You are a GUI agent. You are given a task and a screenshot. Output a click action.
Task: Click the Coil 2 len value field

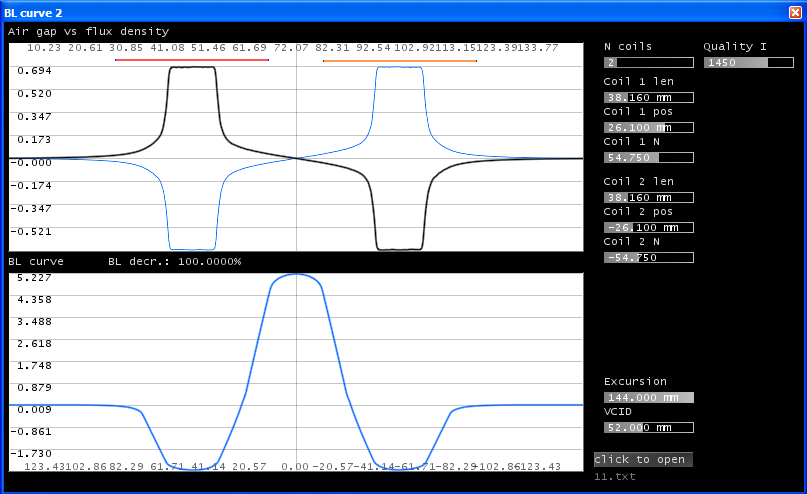click(648, 198)
